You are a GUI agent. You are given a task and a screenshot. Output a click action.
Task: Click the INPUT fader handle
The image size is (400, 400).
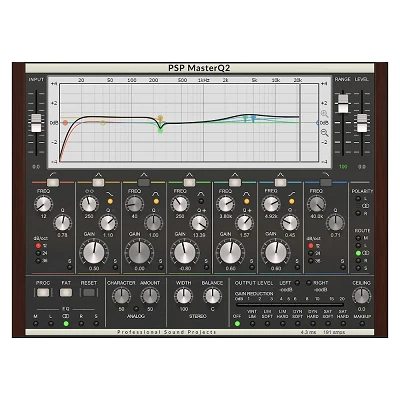[36, 123]
